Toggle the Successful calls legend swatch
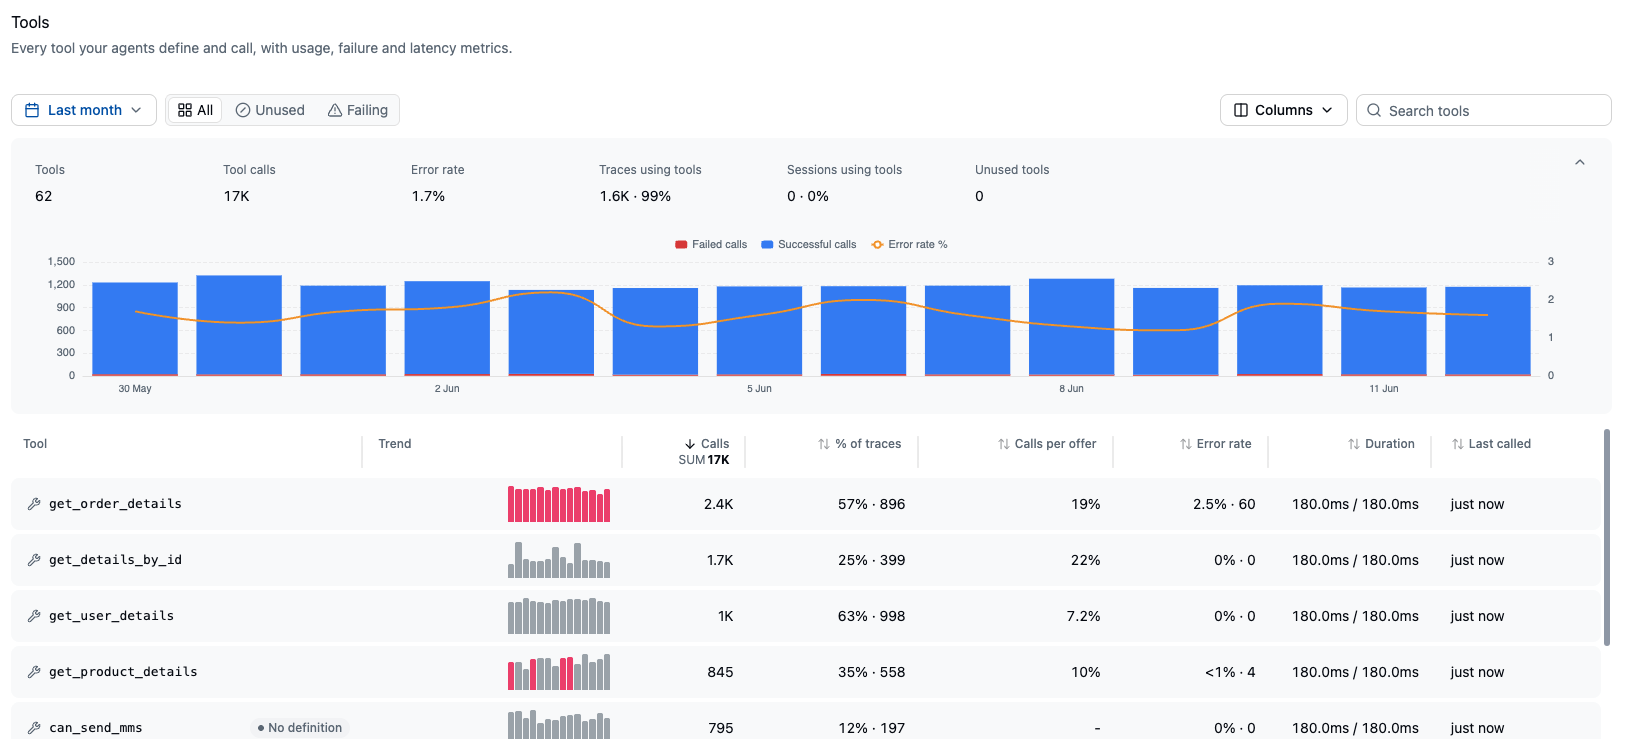Image resolution: width=1626 pixels, height=739 pixels. 767,244
